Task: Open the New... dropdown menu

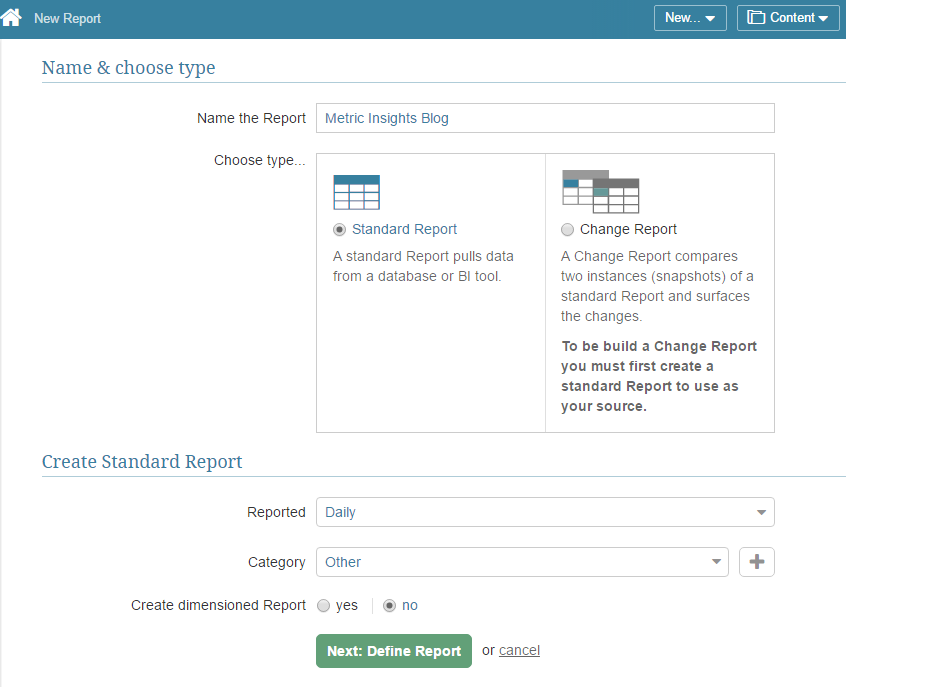Action: (690, 18)
